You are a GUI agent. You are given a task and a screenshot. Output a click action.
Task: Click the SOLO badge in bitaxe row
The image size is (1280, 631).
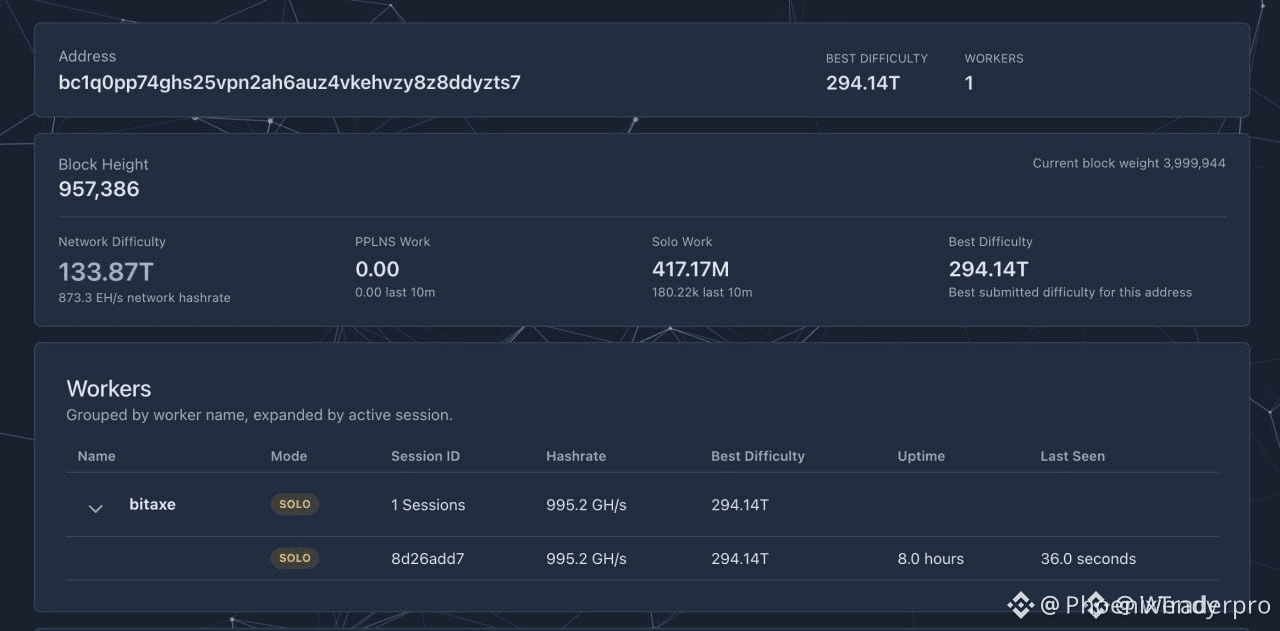295,505
